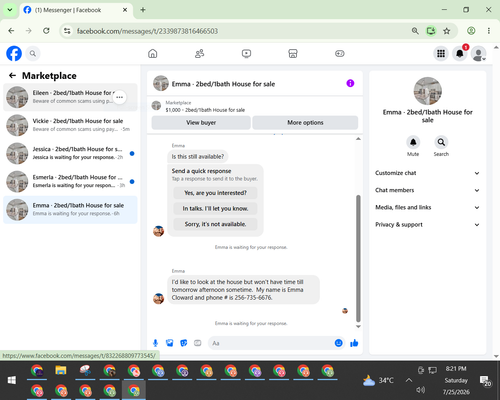Open browser zoom magnifier icon
The width and height of the screenshot is (500, 400).
coord(415,31)
